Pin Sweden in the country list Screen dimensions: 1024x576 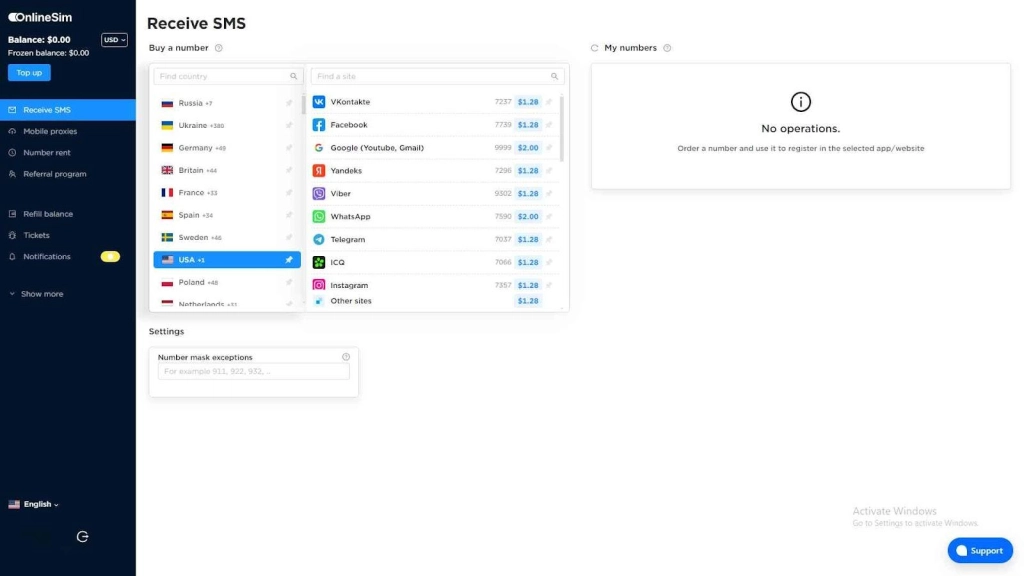point(289,238)
